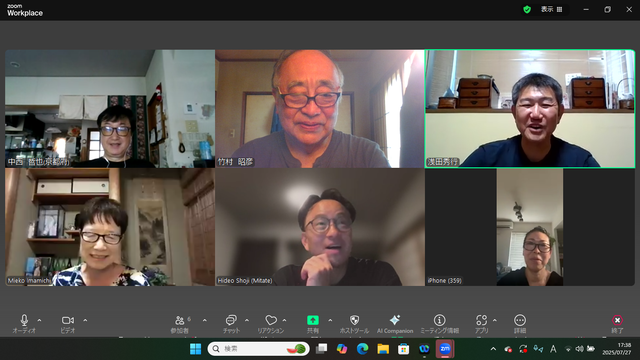
Task: Expand the apps options caret
Action: [x=494, y=320]
